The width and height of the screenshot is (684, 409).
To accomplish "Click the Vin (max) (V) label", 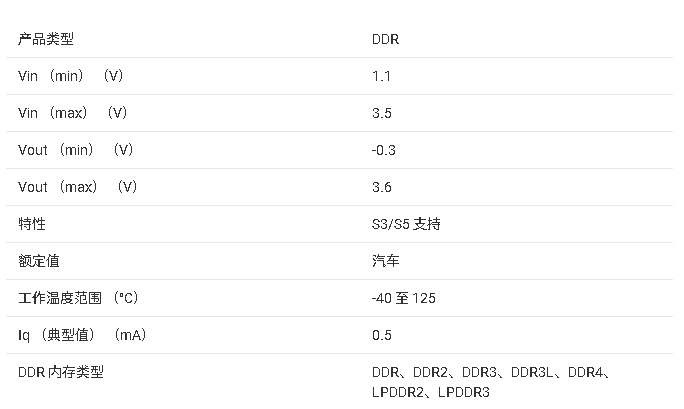I will 72,113.
